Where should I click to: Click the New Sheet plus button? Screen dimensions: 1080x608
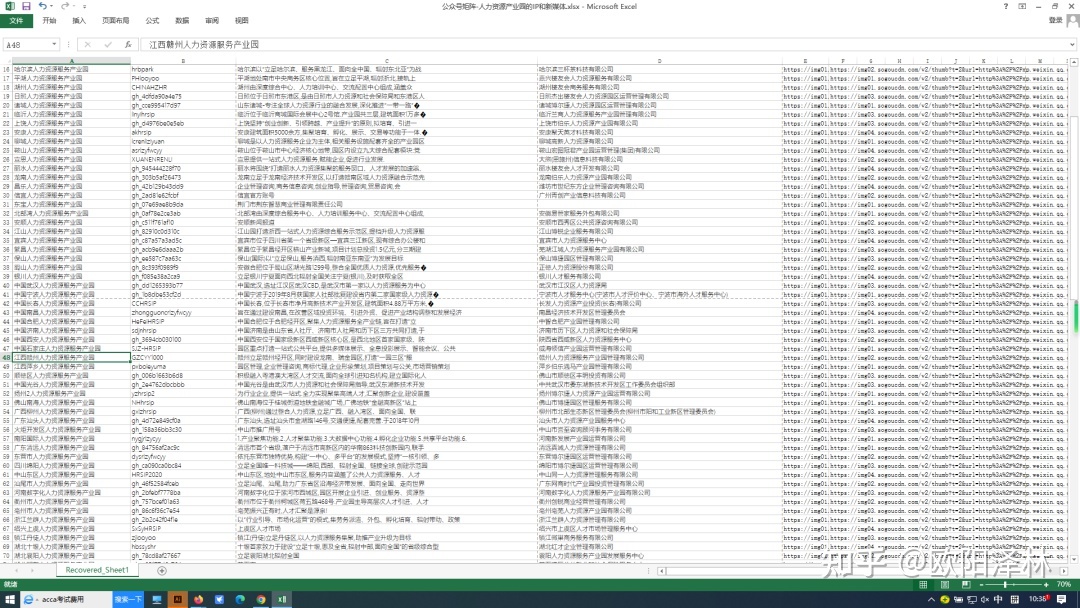tap(162, 571)
